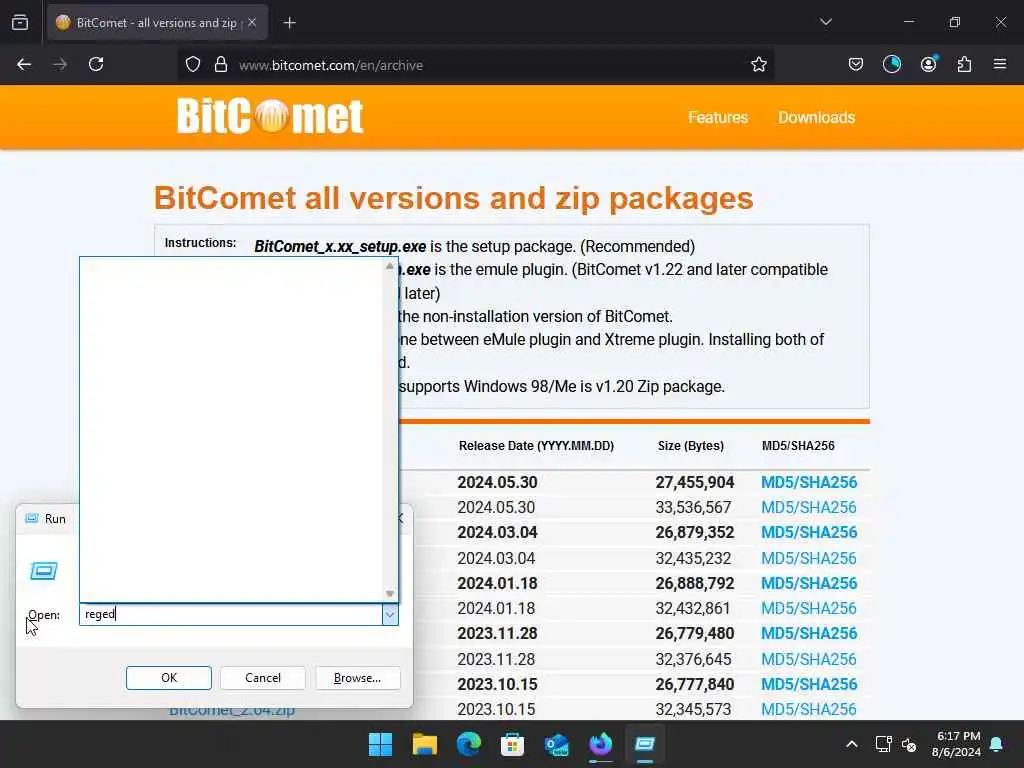Close the Run dialog with the X
Image resolution: width=1024 pixels, height=768 pixels.
400,519
